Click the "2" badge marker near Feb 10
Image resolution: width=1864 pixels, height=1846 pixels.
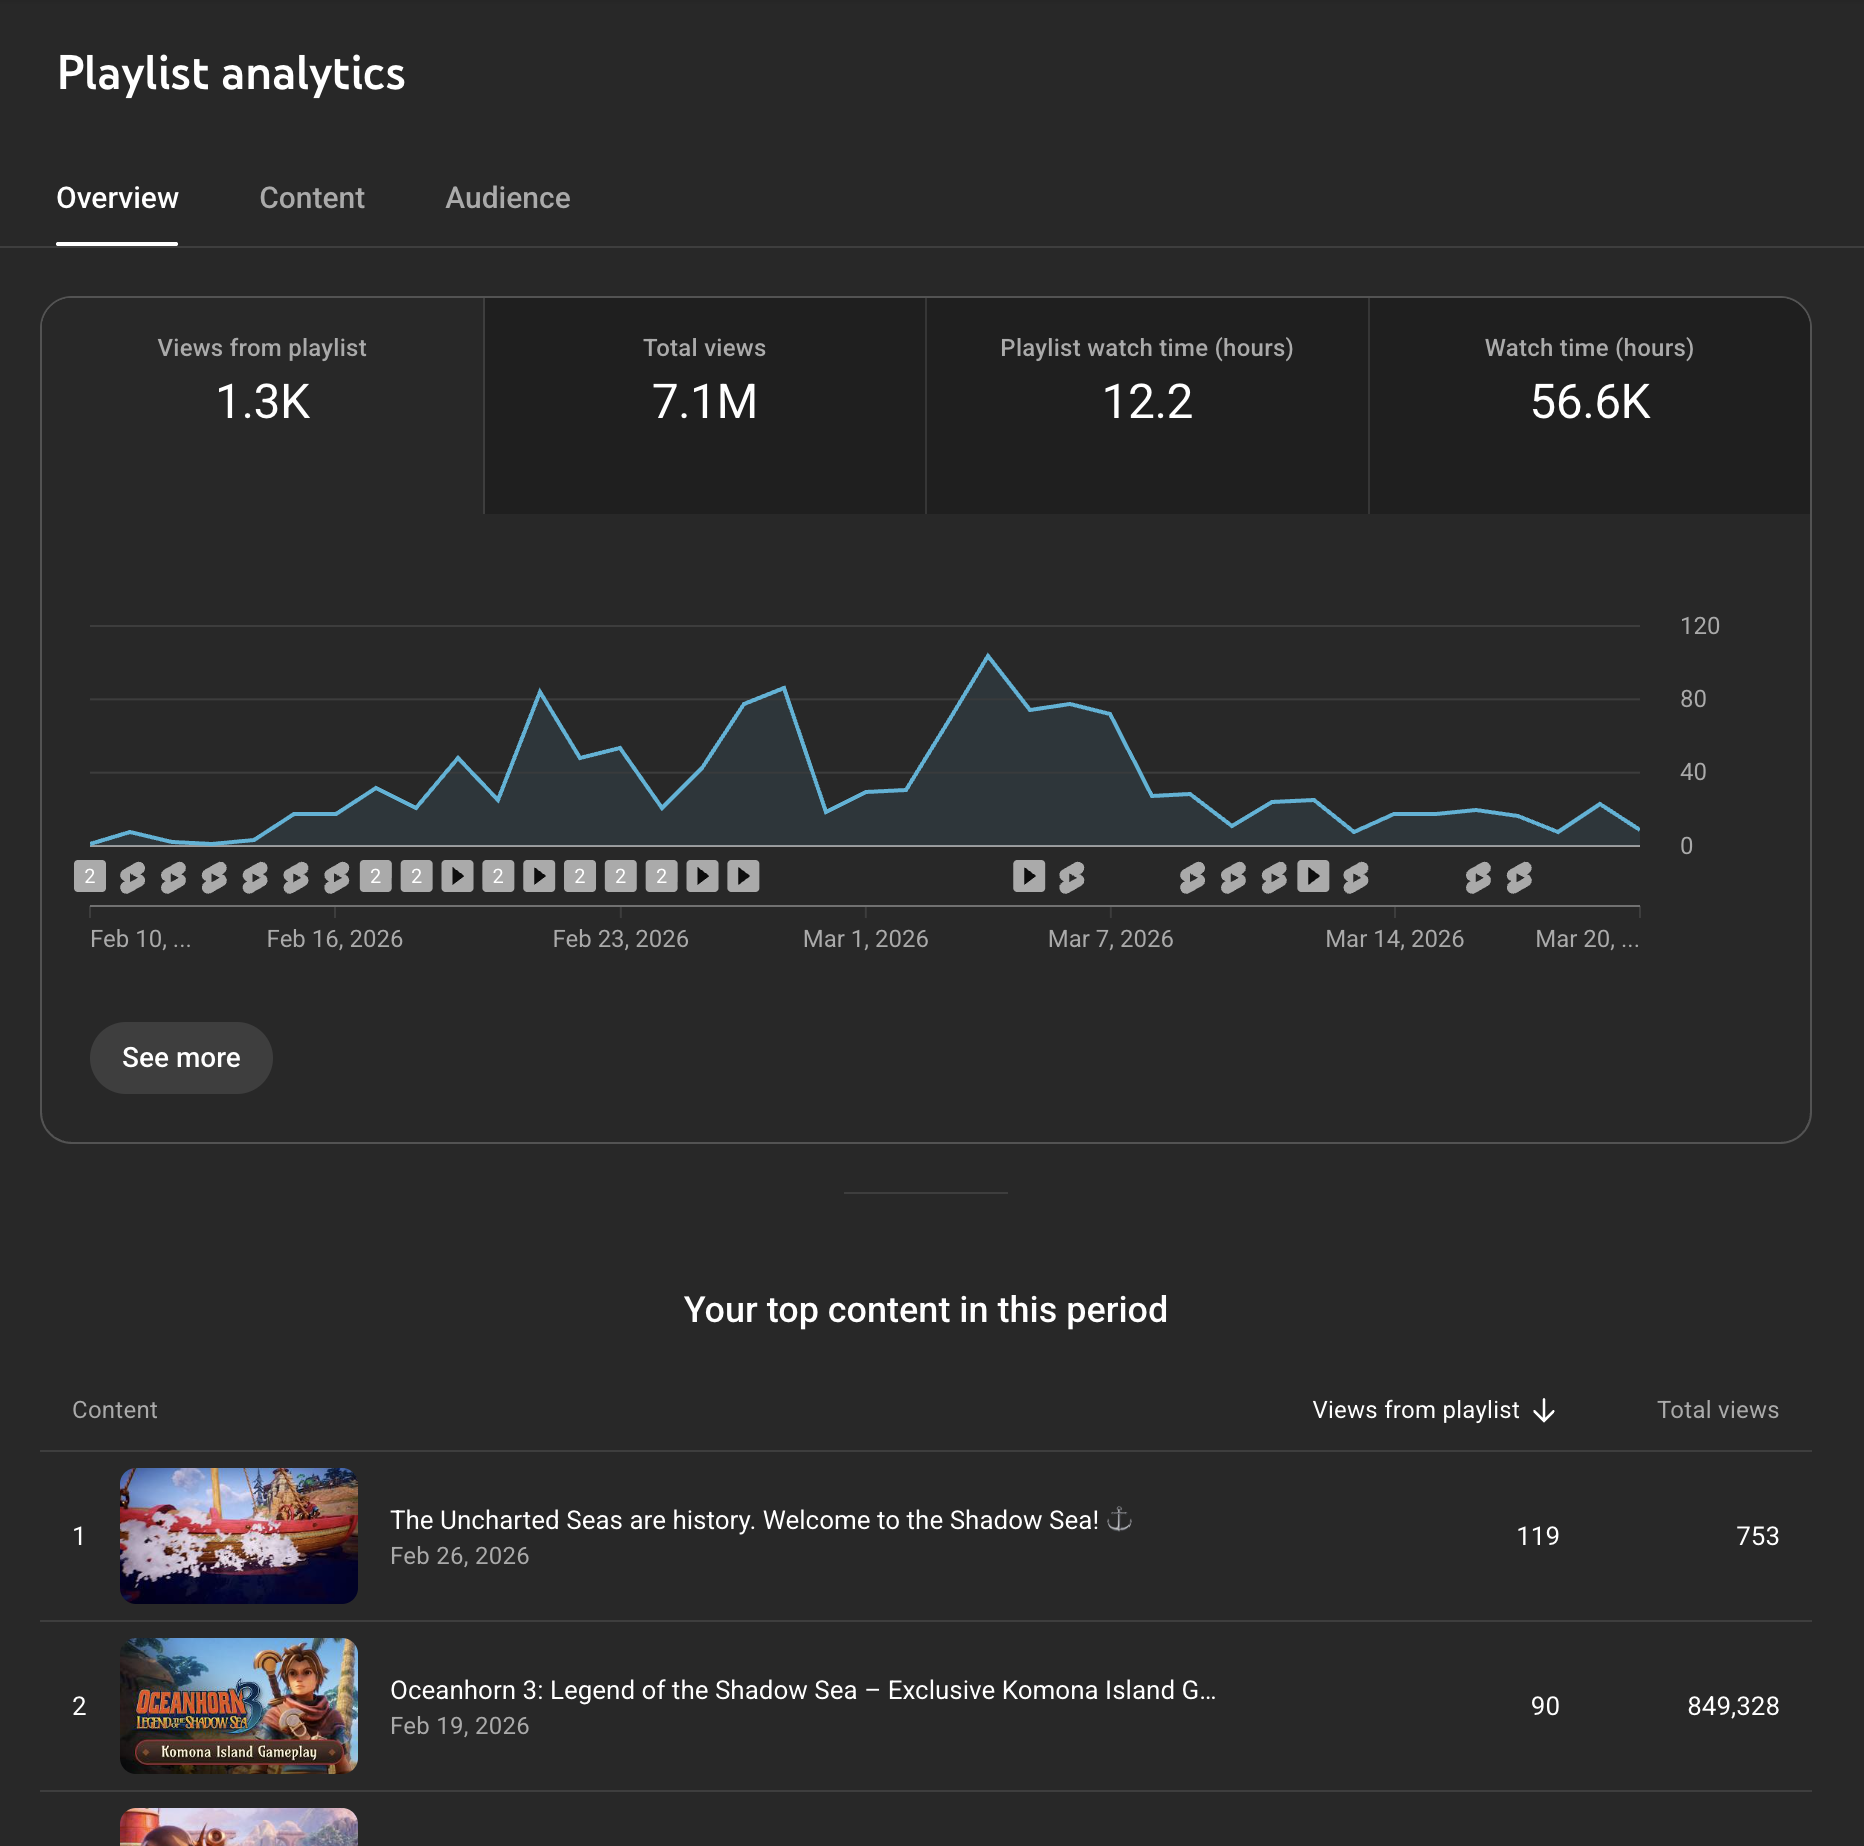click(90, 876)
